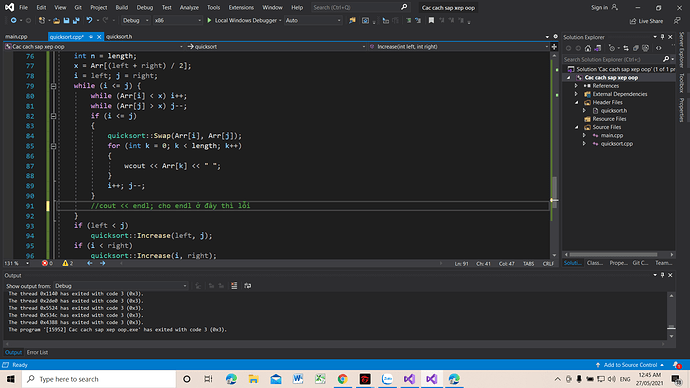Click the Save All toolbar icon
This screenshot has width=690, height=388.
76,21
